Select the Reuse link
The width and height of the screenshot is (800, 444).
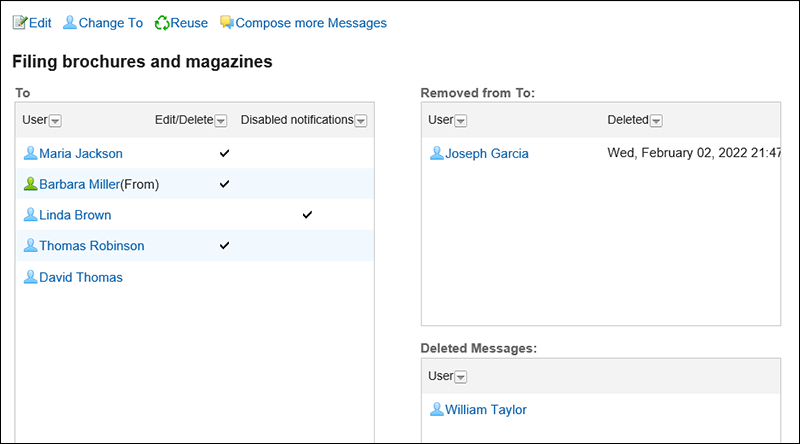tap(189, 23)
